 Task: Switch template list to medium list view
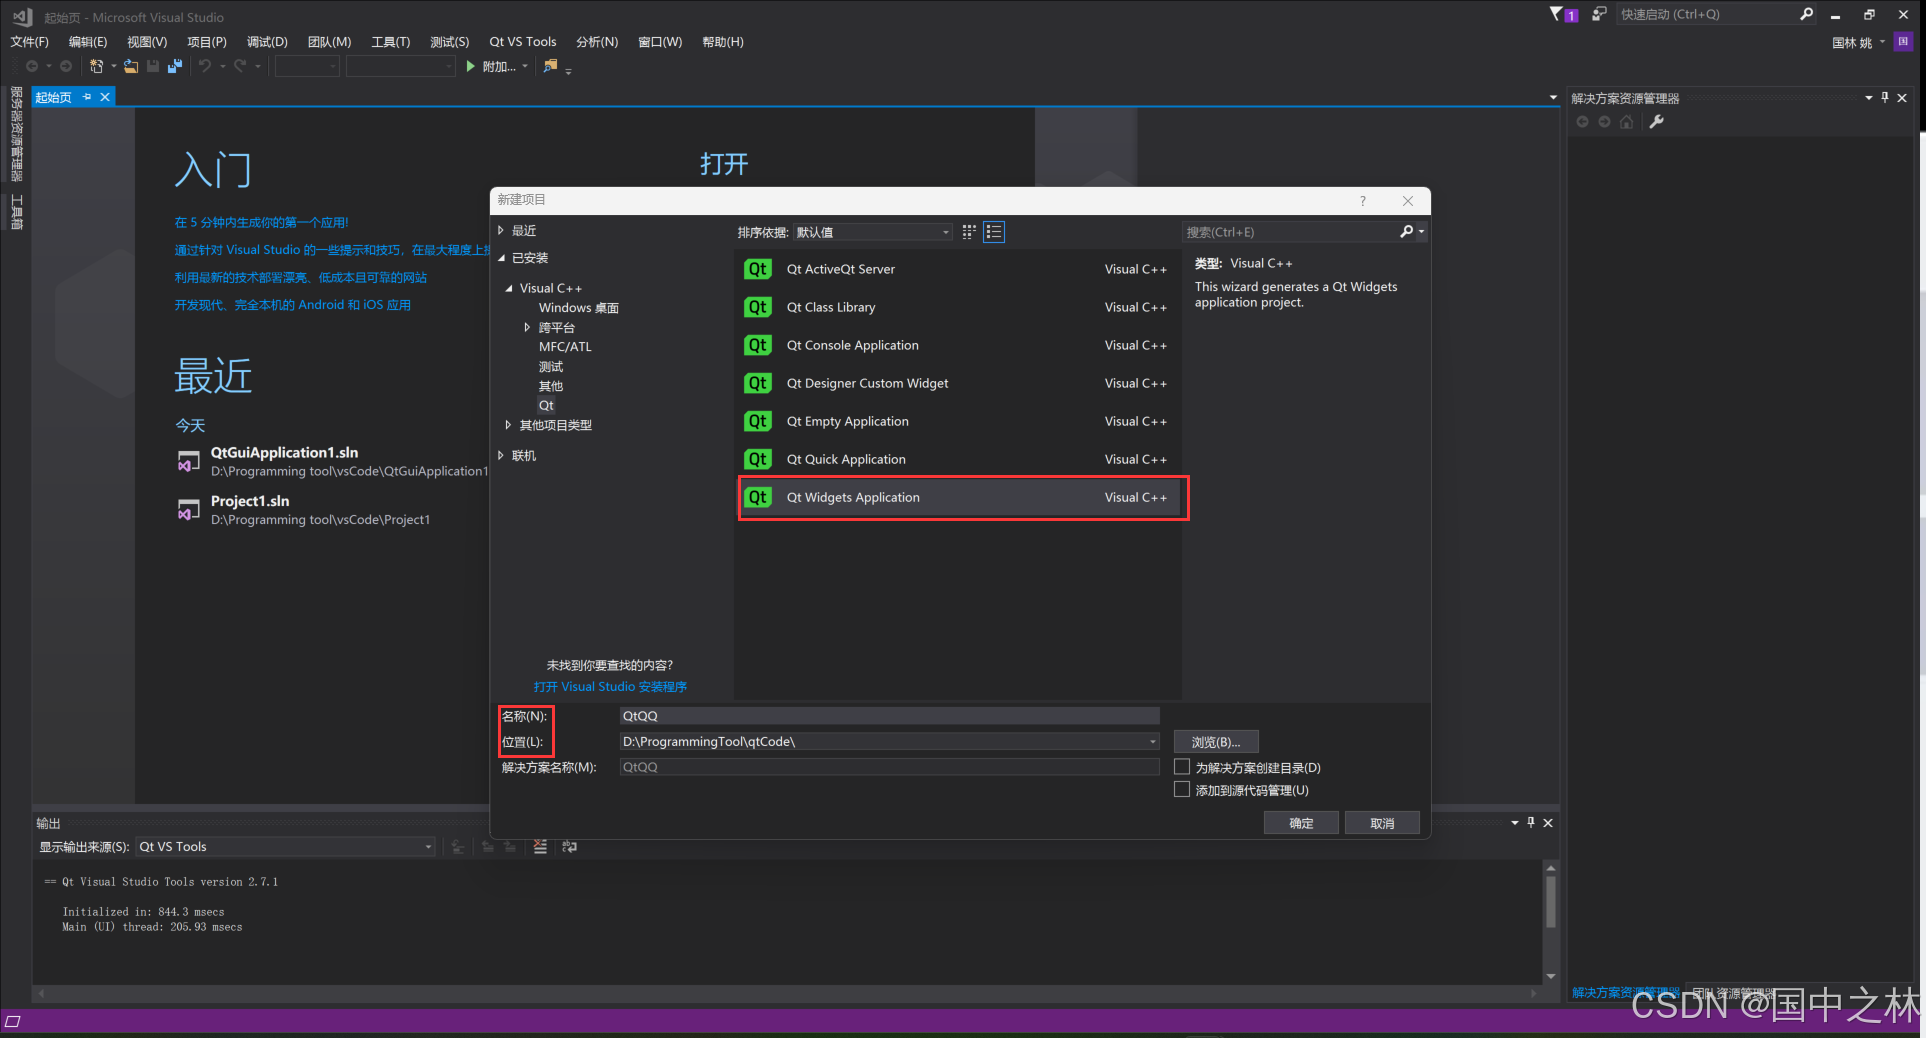coord(993,232)
